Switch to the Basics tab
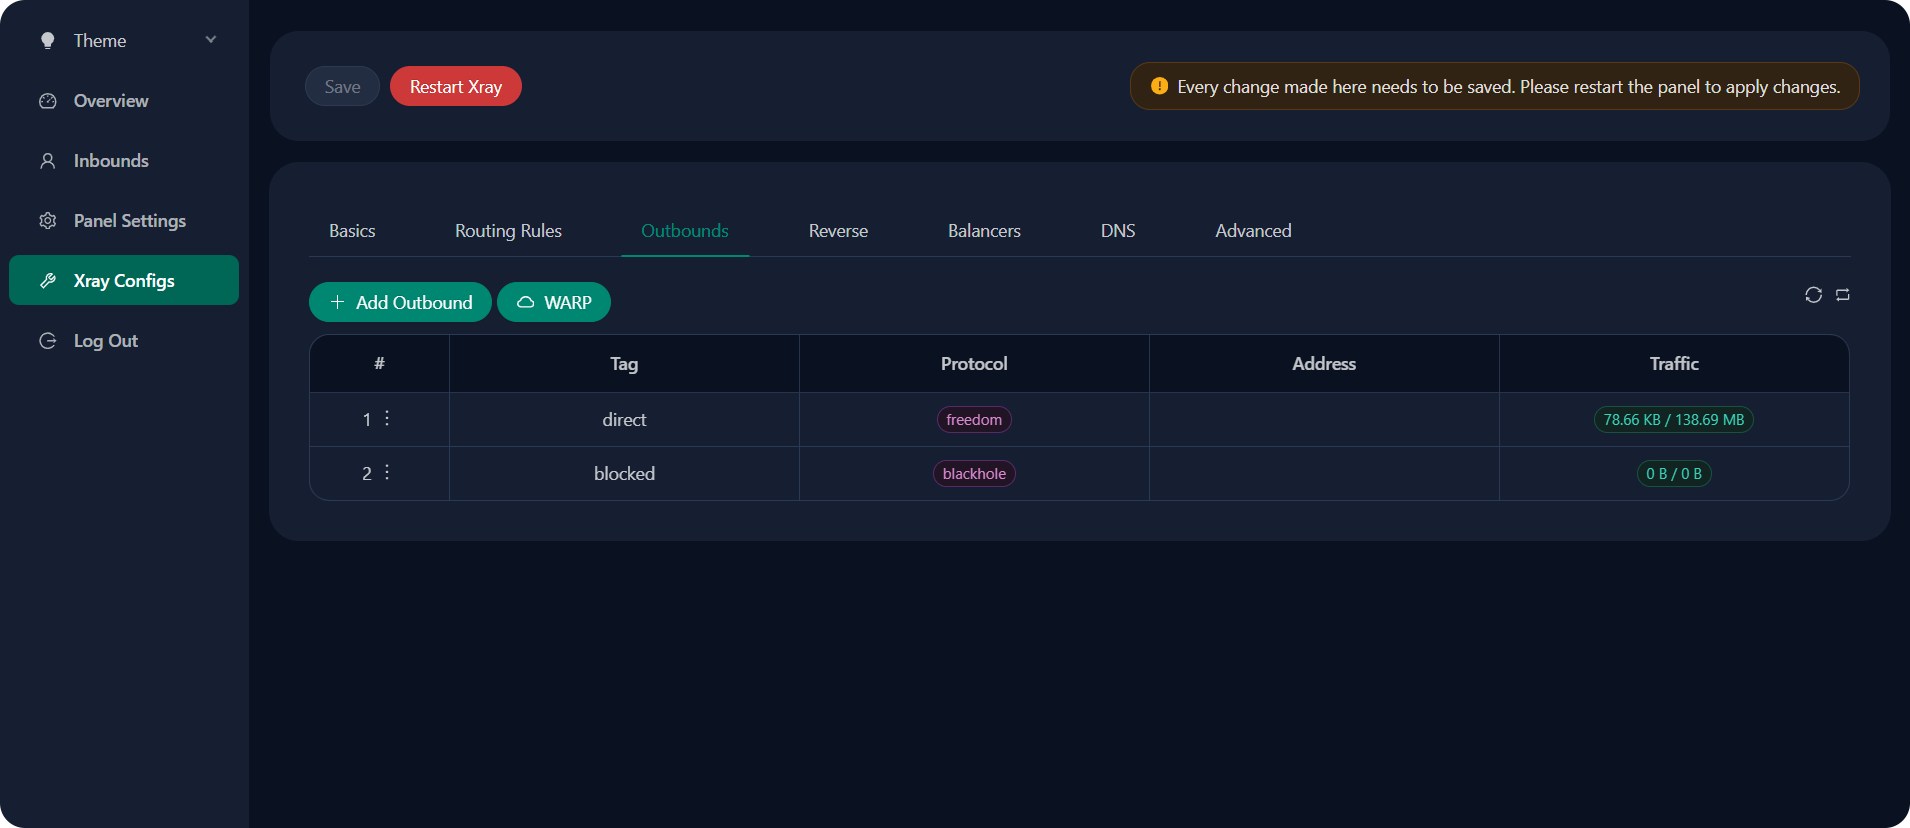The height and width of the screenshot is (828, 1910). click(x=352, y=231)
